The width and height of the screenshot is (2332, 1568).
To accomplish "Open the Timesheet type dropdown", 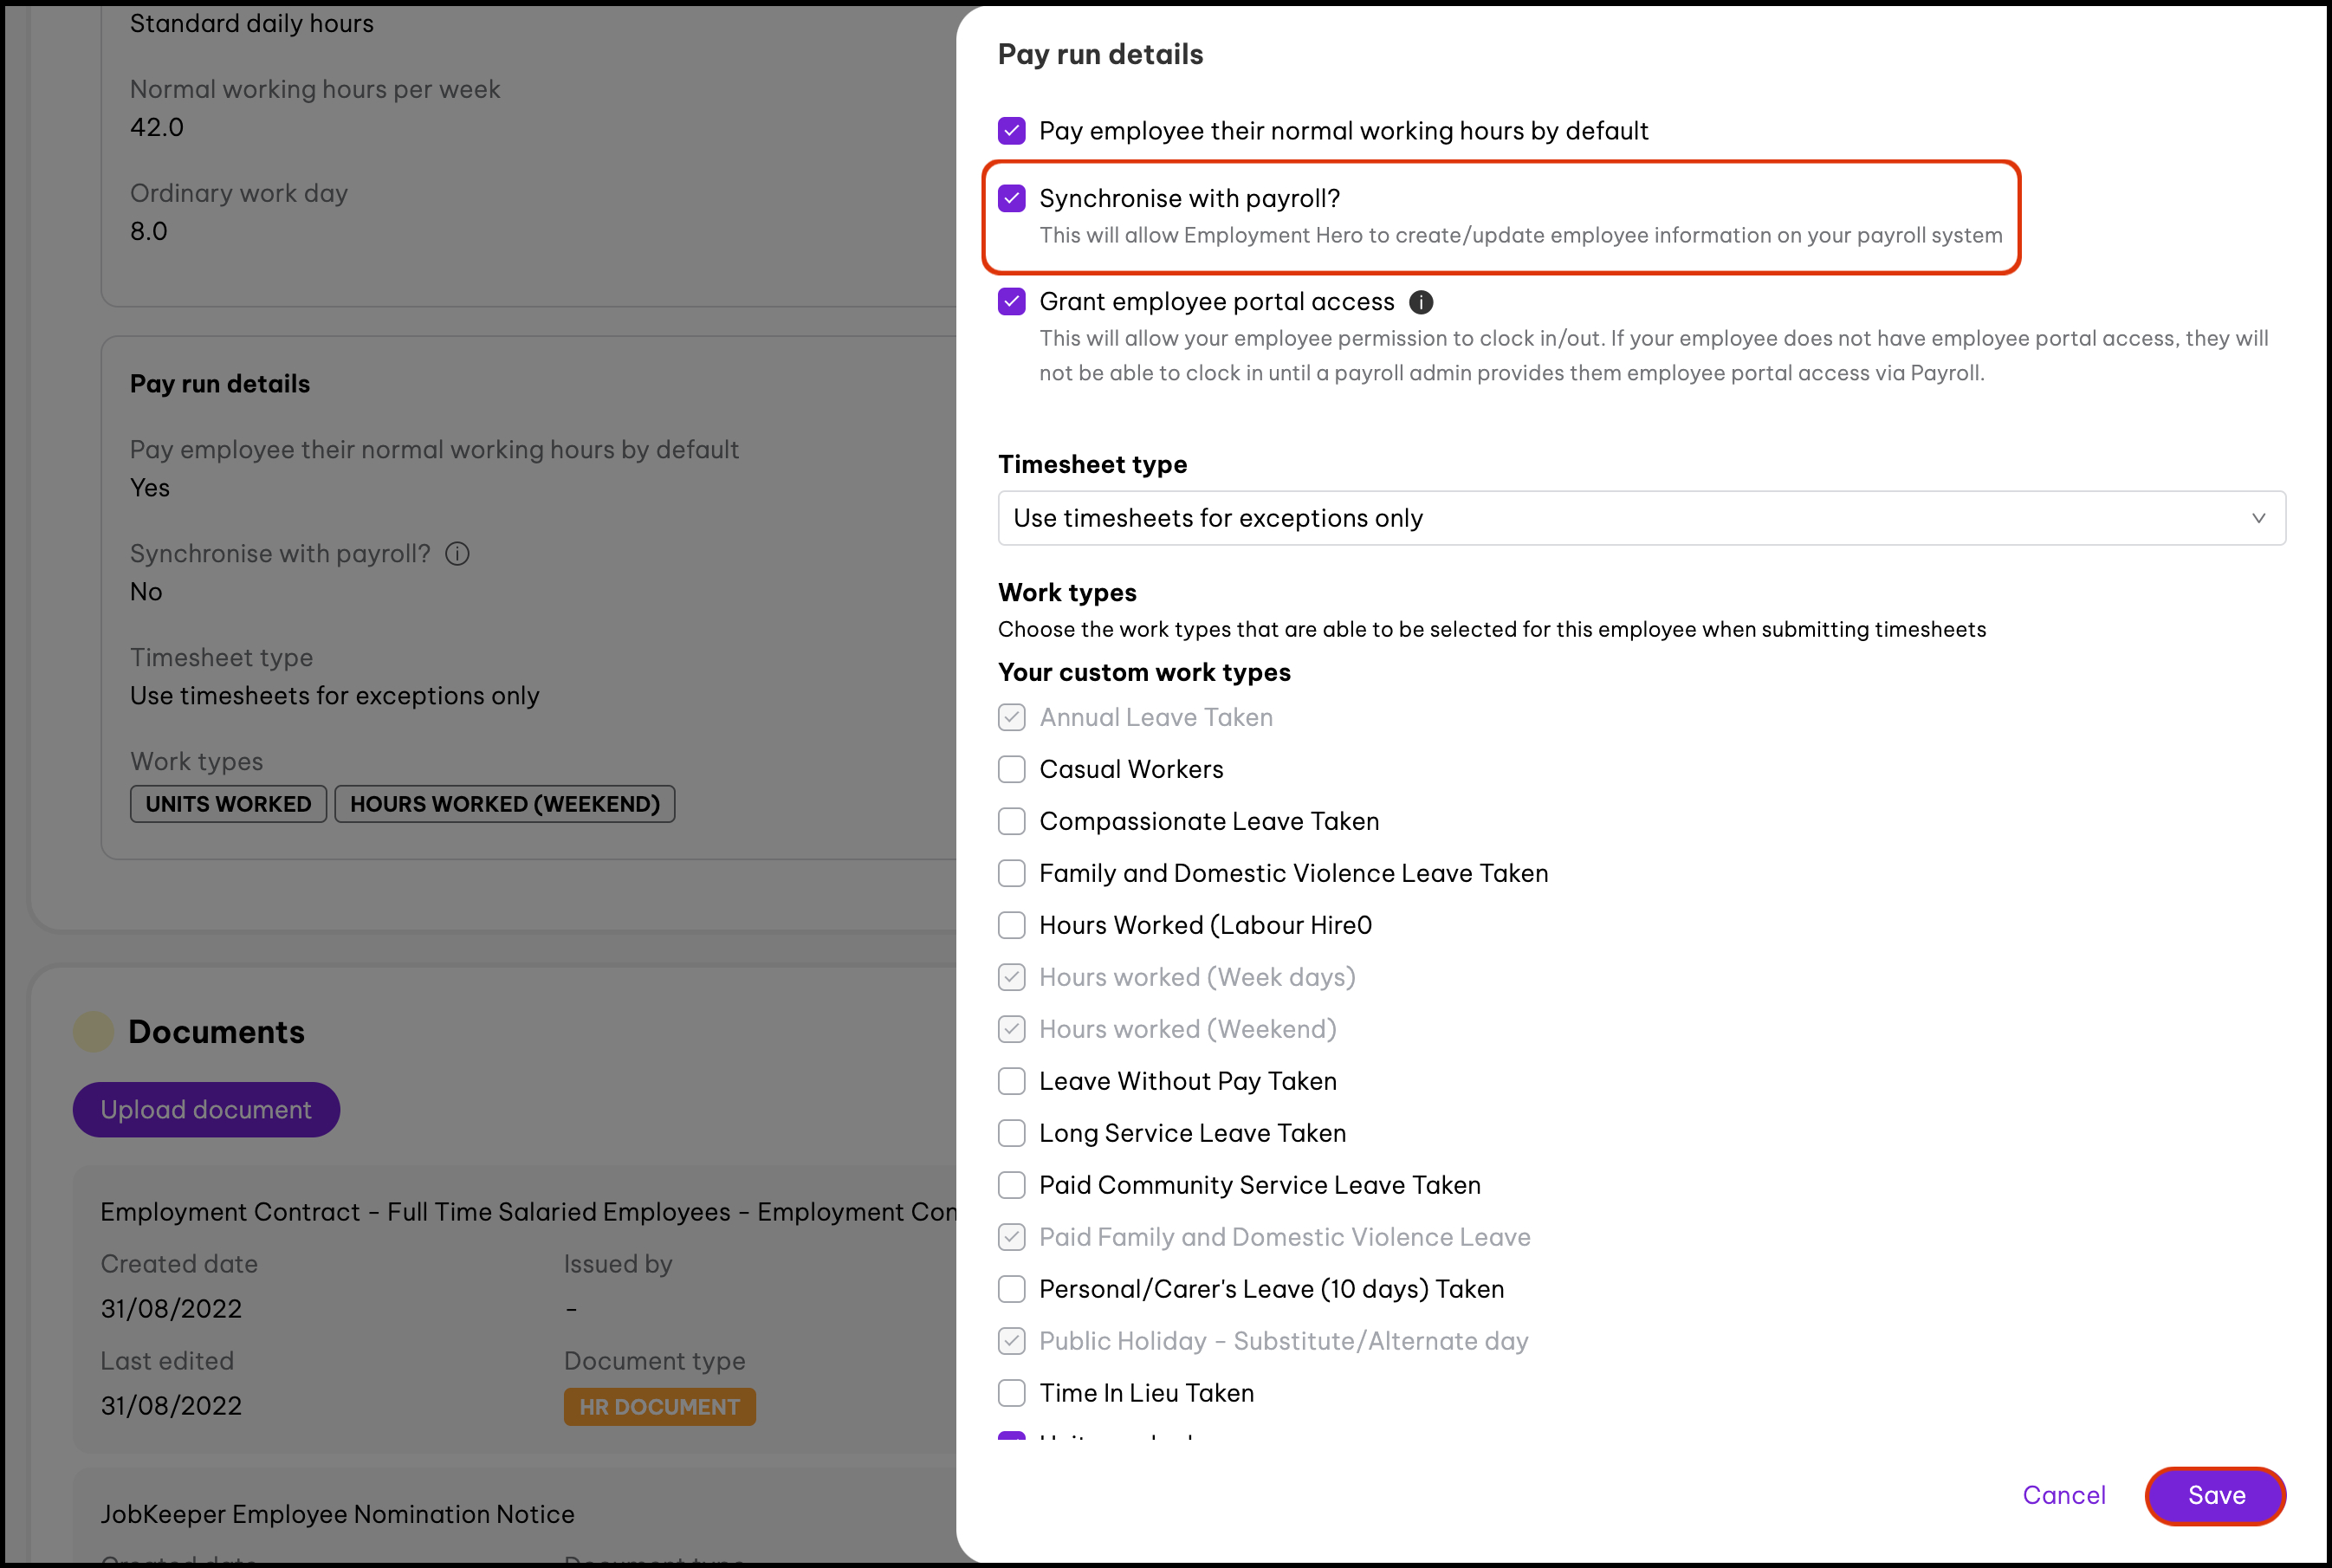I will (x=1640, y=518).
